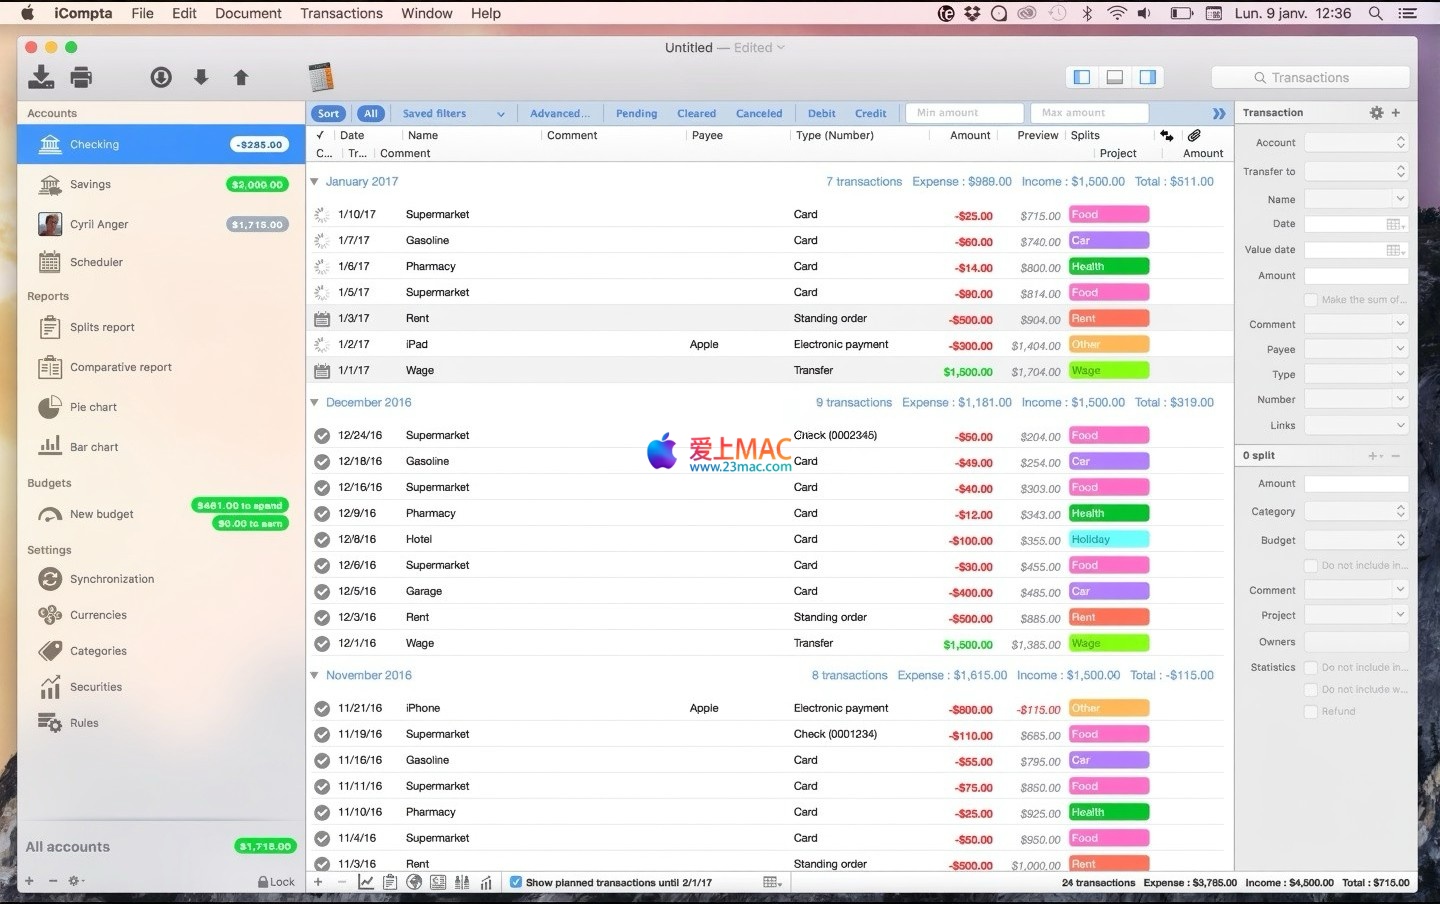Open the Document menu
The image size is (1440, 904).
[x=248, y=13]
